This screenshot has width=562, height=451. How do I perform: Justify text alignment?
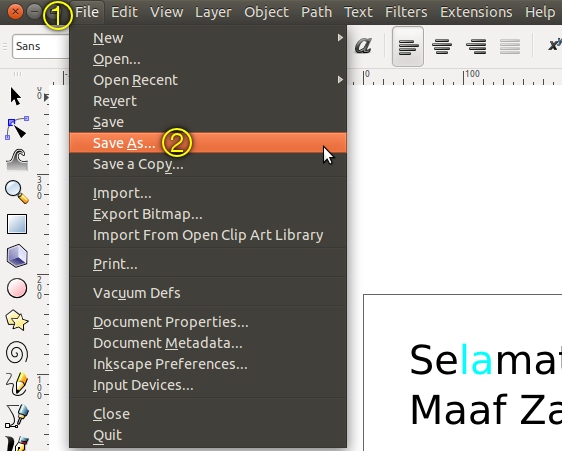[x=510, y=46]
